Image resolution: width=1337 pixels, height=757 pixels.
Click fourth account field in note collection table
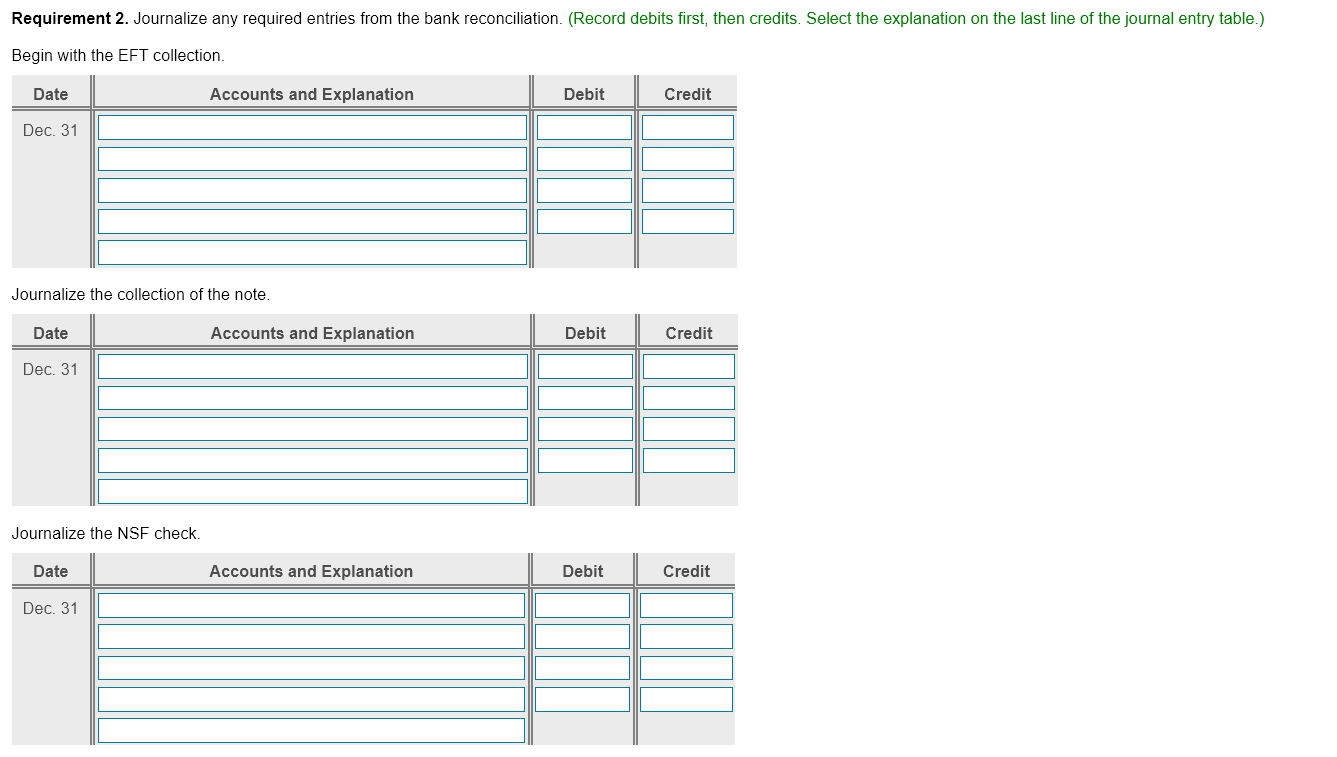click(x=313, y=460)
